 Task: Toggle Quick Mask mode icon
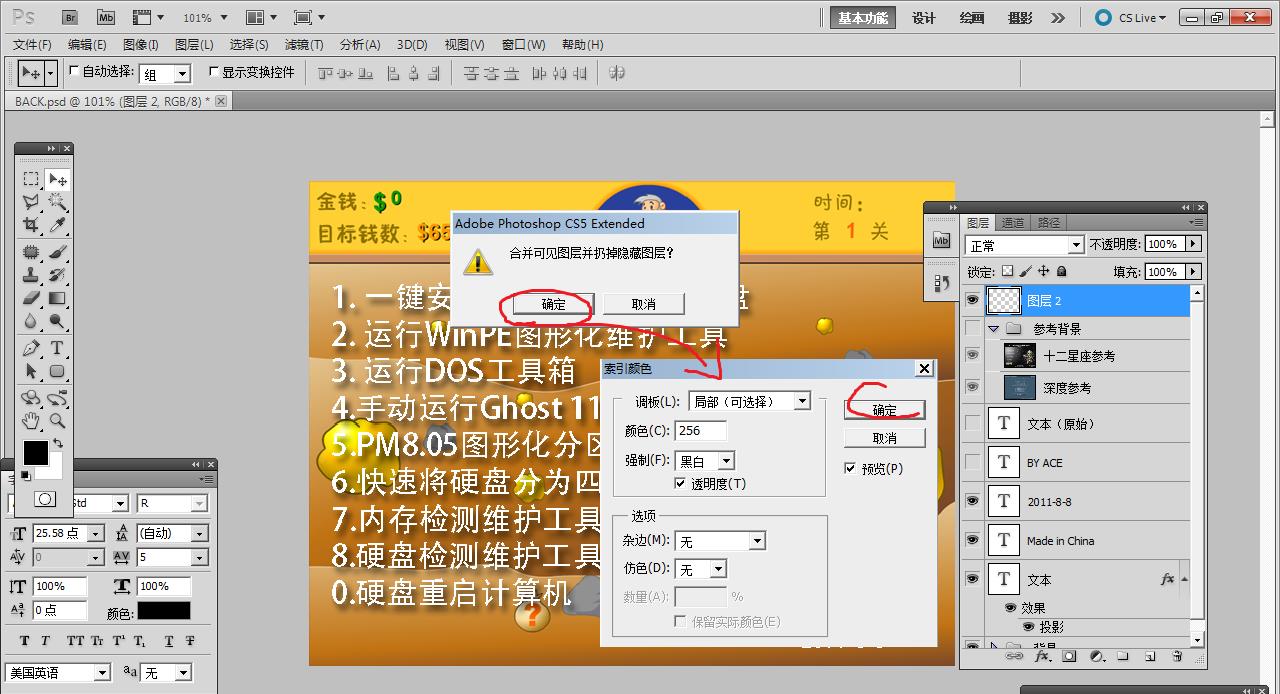click(45, 498)
